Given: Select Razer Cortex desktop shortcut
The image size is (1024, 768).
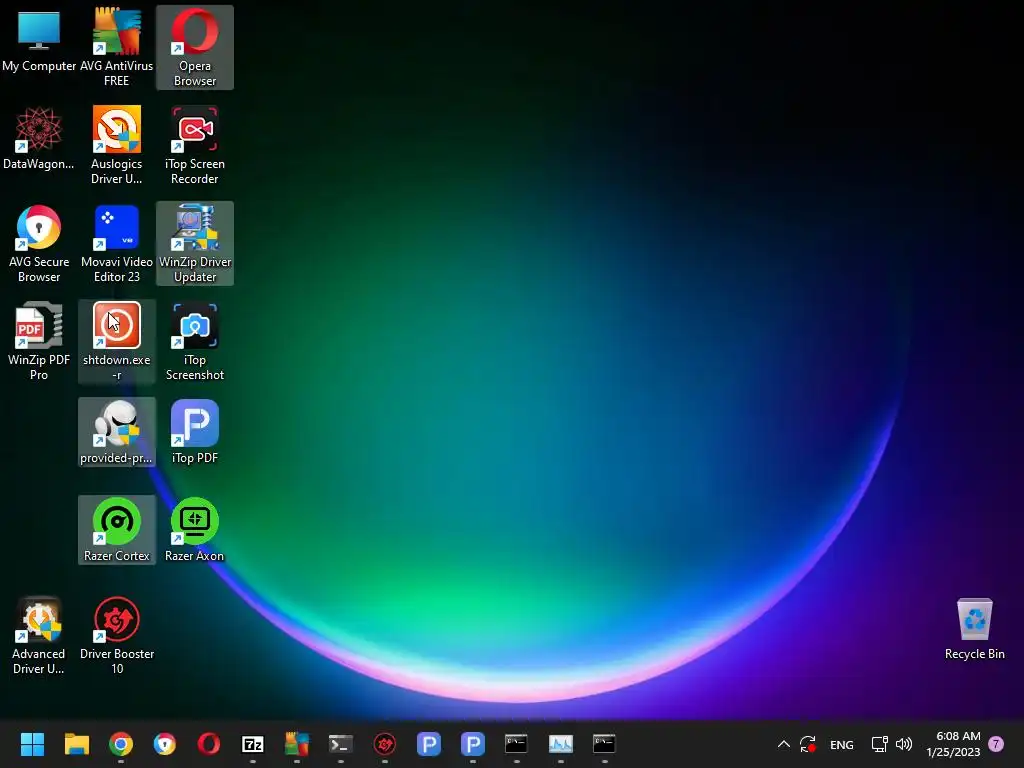Looking at the screenshot, I should (x=116, y=530).
